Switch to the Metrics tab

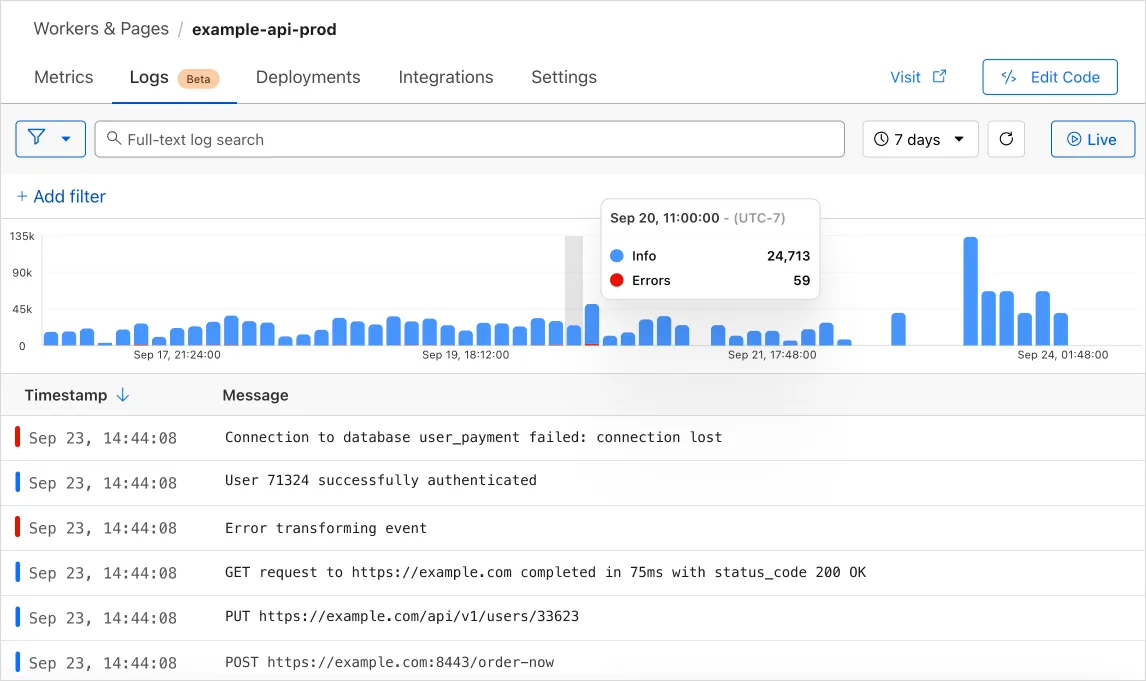pos(63,77)
